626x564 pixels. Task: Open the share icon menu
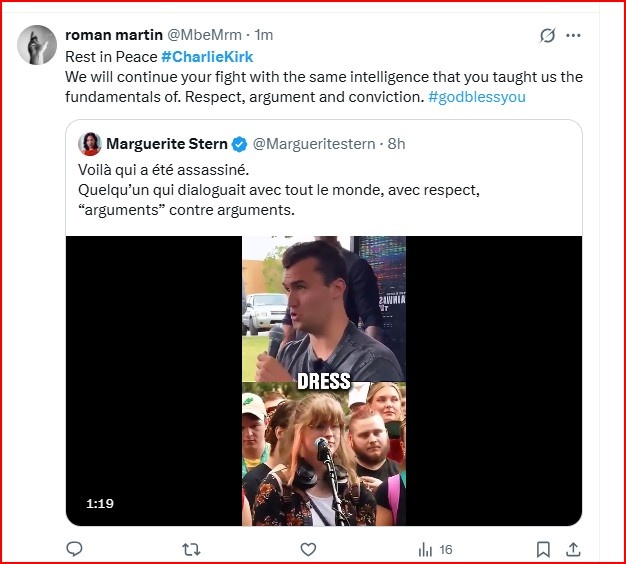pyautogui.click(x=573, y=549)
